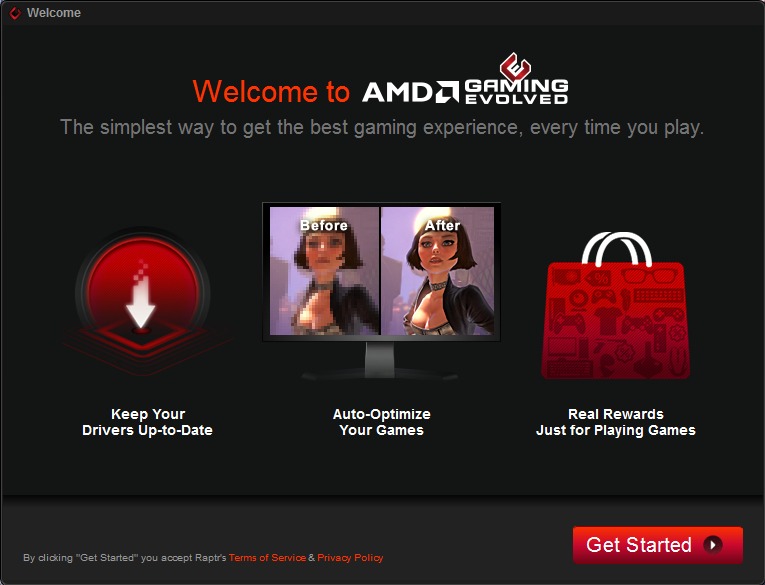The width and height of the screenshot is (765, 585).
Task: Click the Raptr logo in title bar
Action: point(15,13)
